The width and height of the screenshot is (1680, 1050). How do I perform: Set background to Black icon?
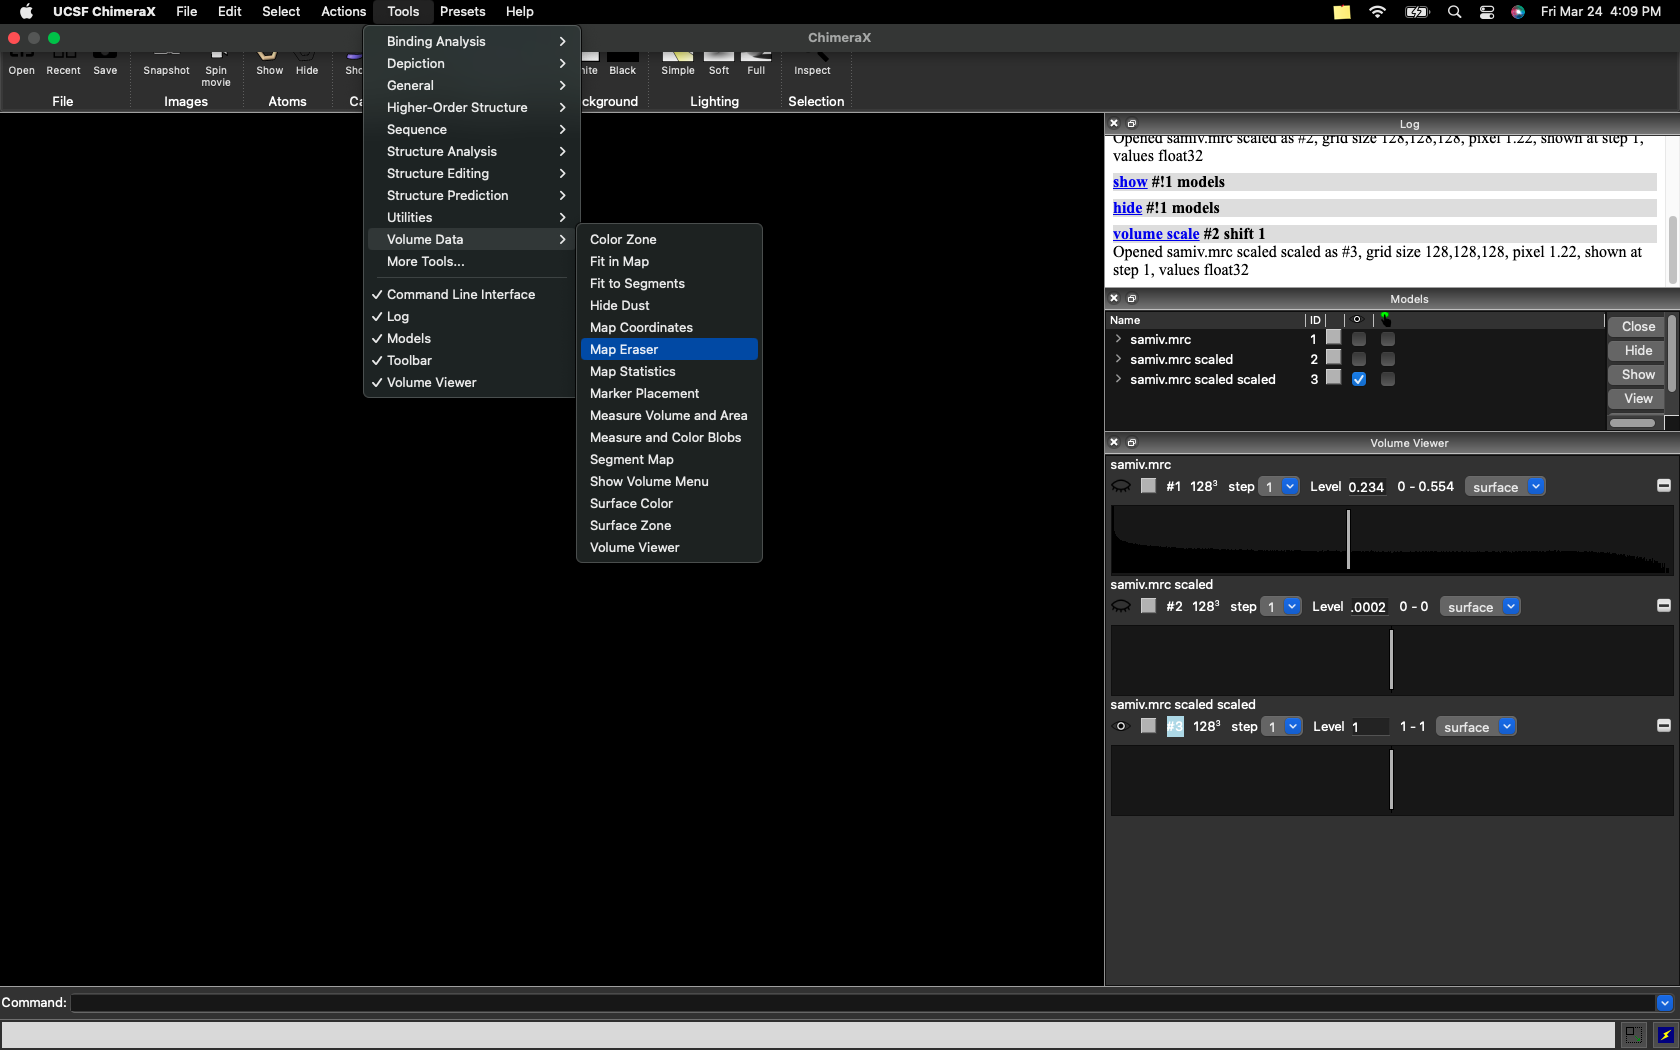click(x=622, y=63)
